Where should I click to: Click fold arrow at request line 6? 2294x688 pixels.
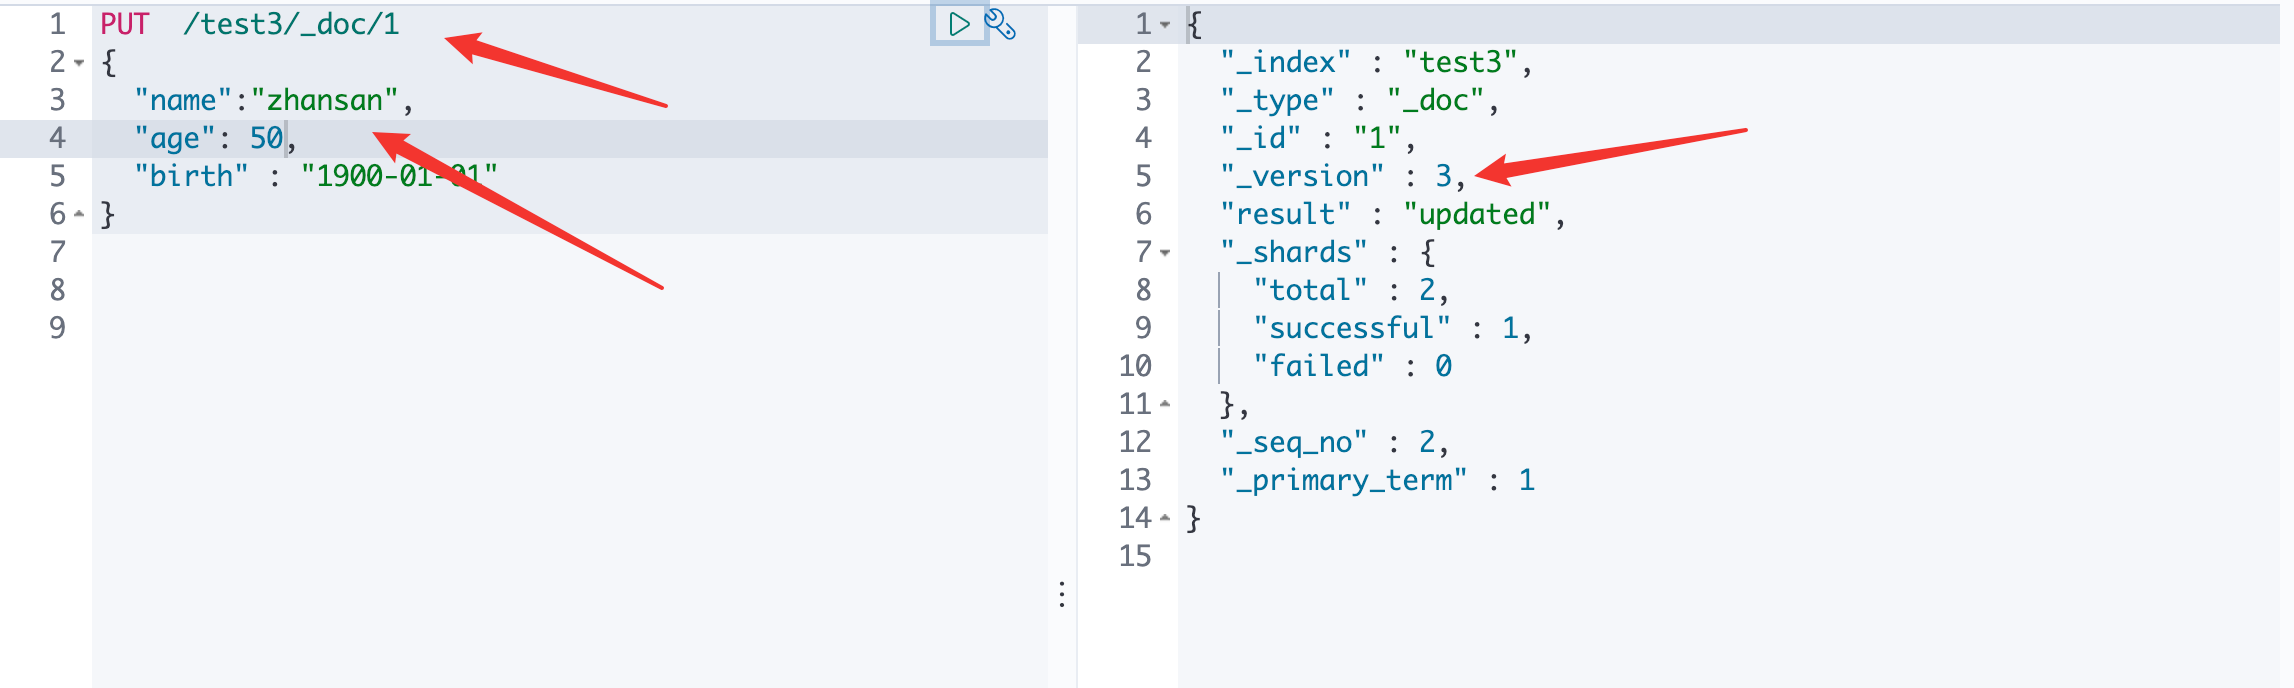(x=79, y=214)
